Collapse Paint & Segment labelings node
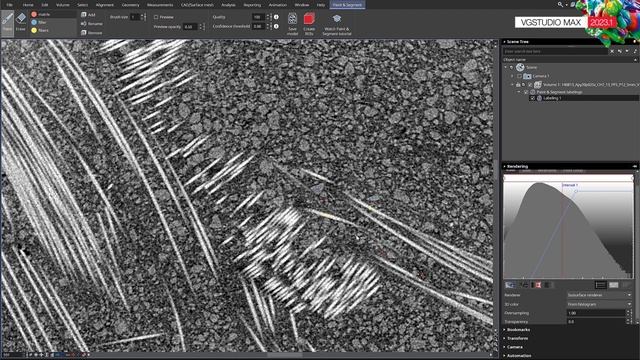 (519, 92)
